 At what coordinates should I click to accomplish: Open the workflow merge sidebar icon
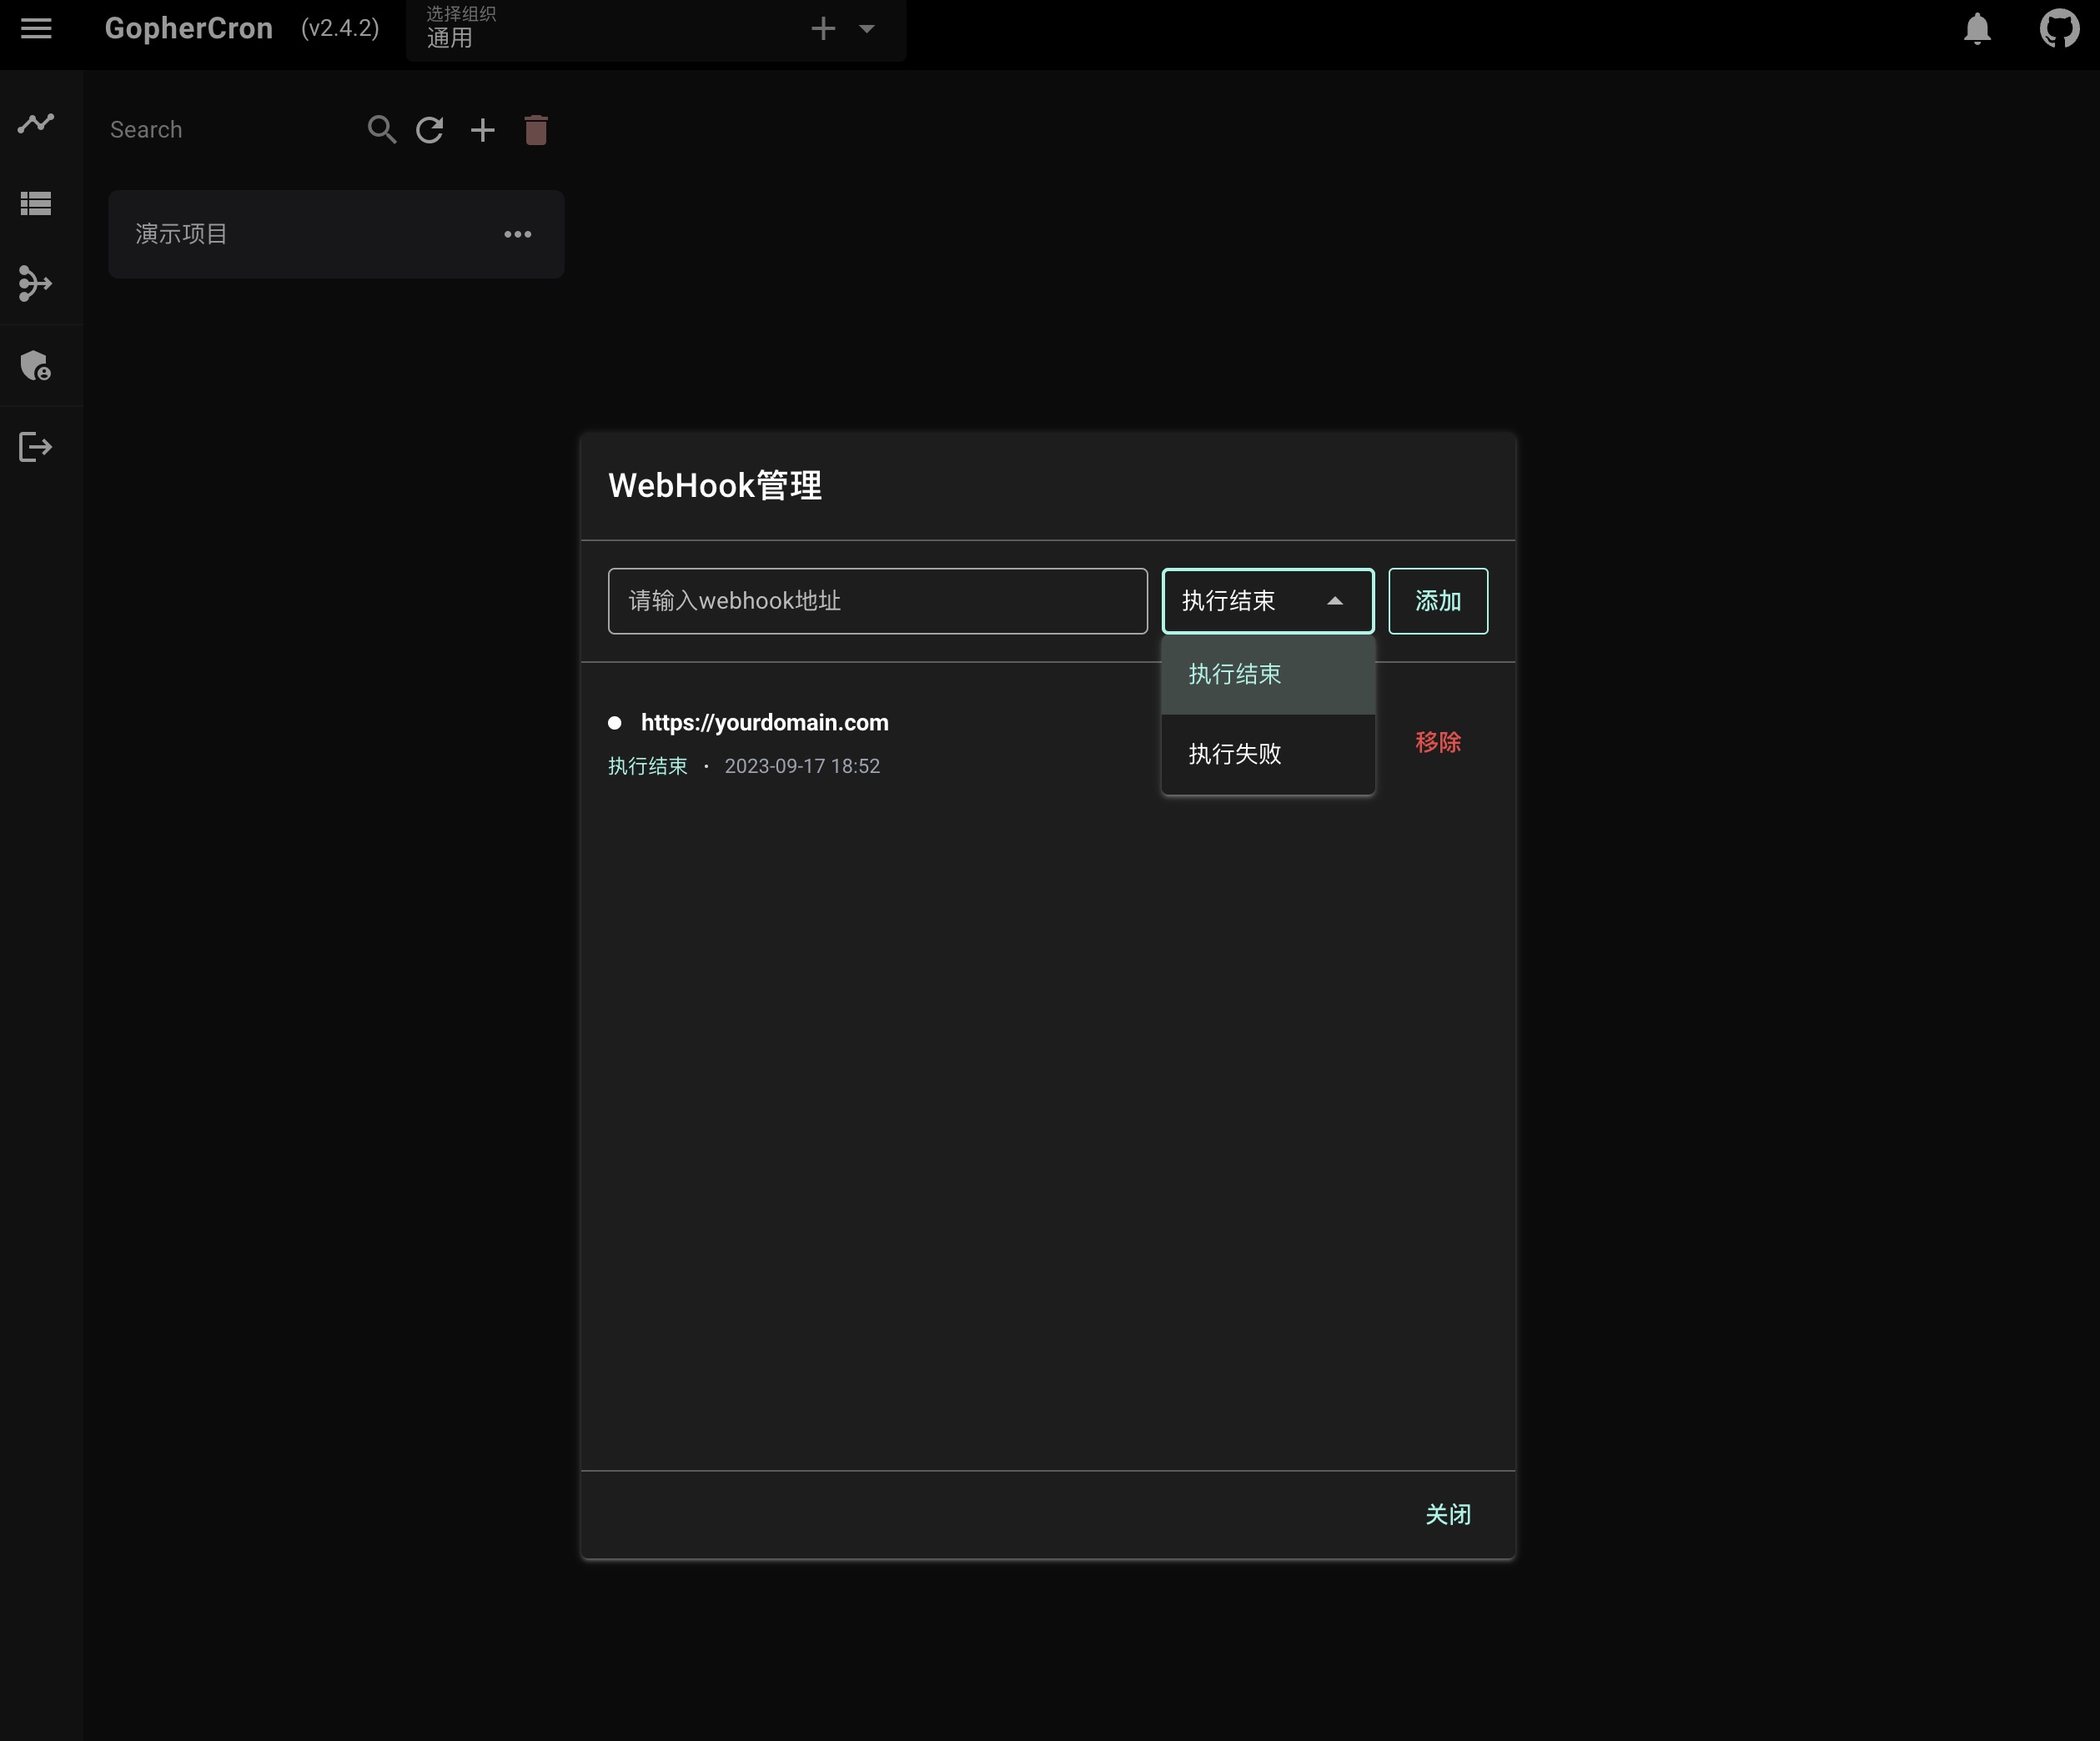pos(36,284)
